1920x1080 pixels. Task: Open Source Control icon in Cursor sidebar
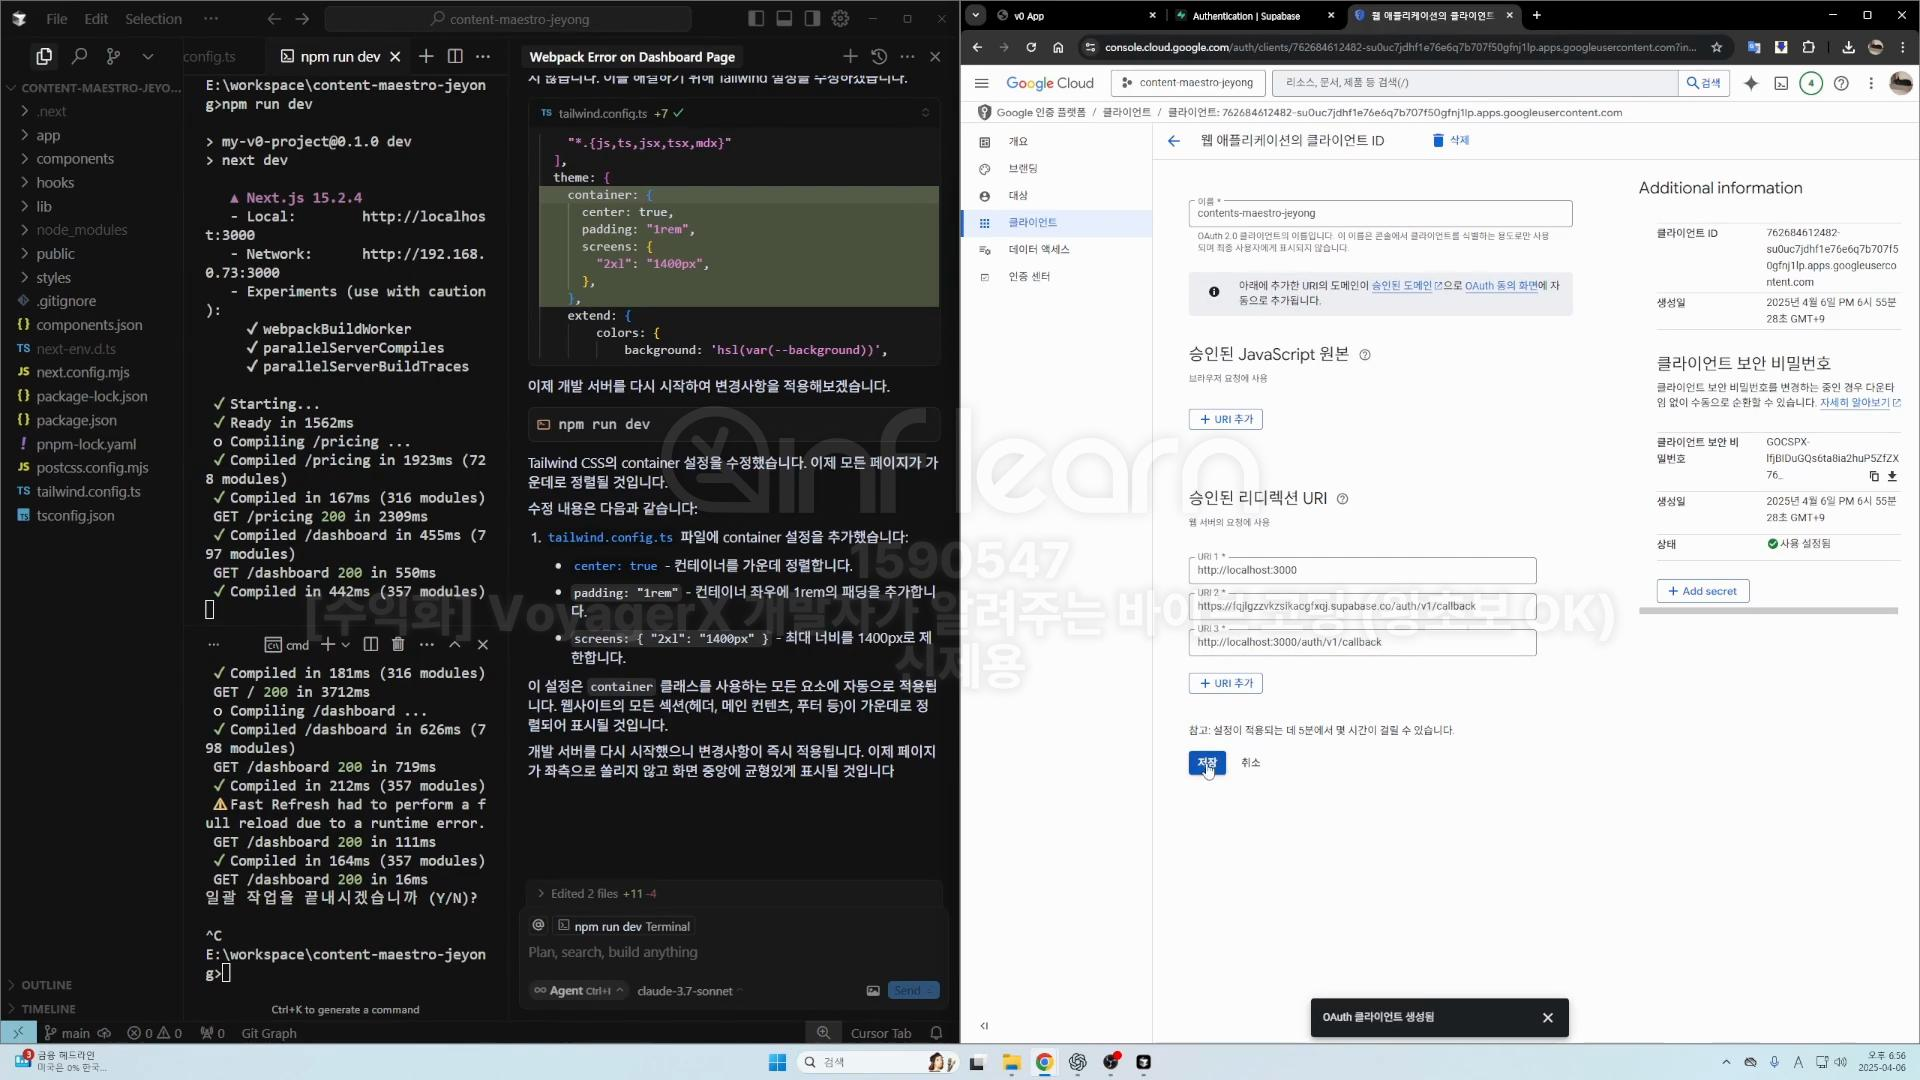(x=113, y=57)
